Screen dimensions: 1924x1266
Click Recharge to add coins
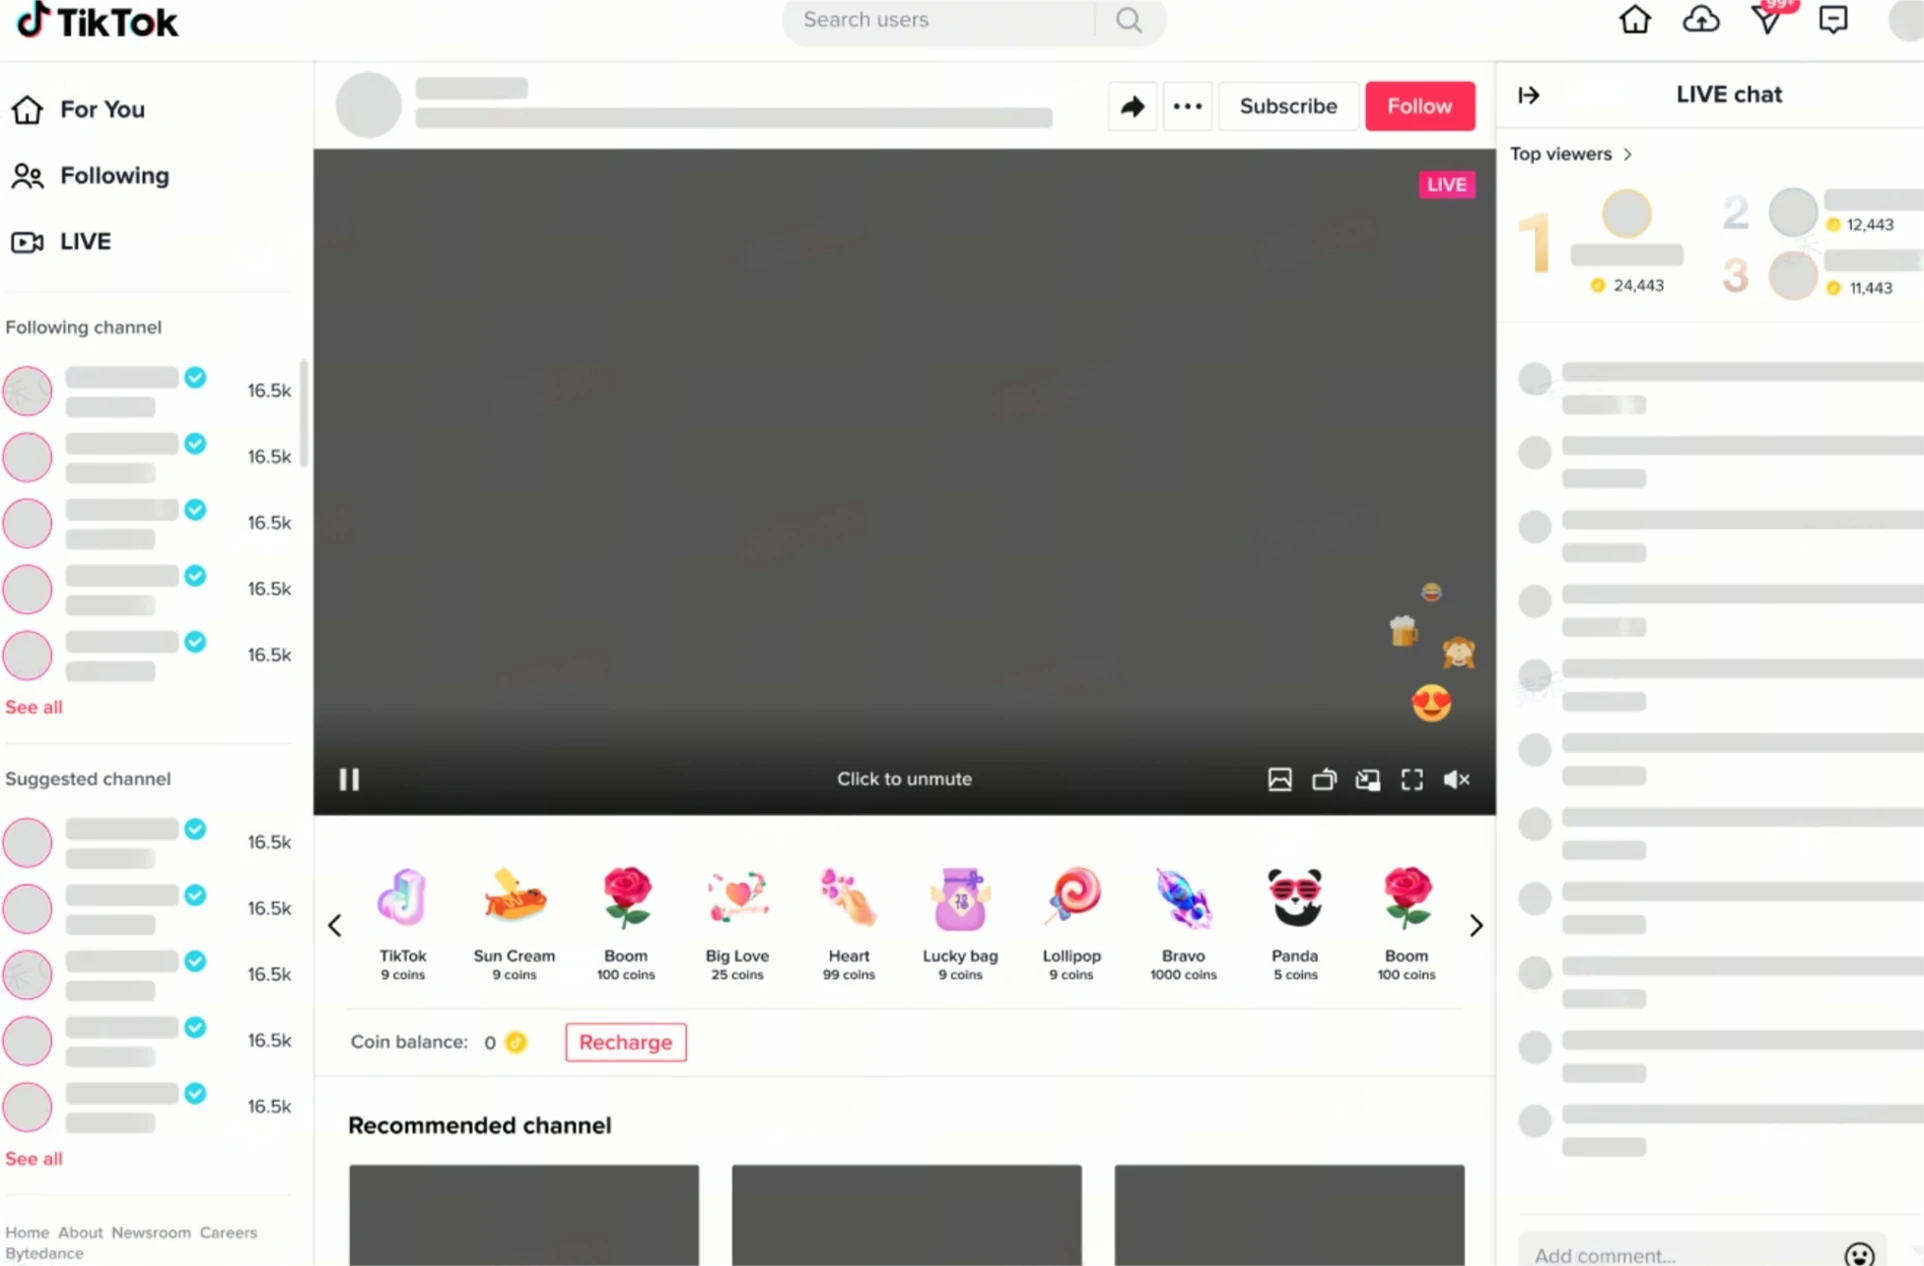pos(625,1042)
